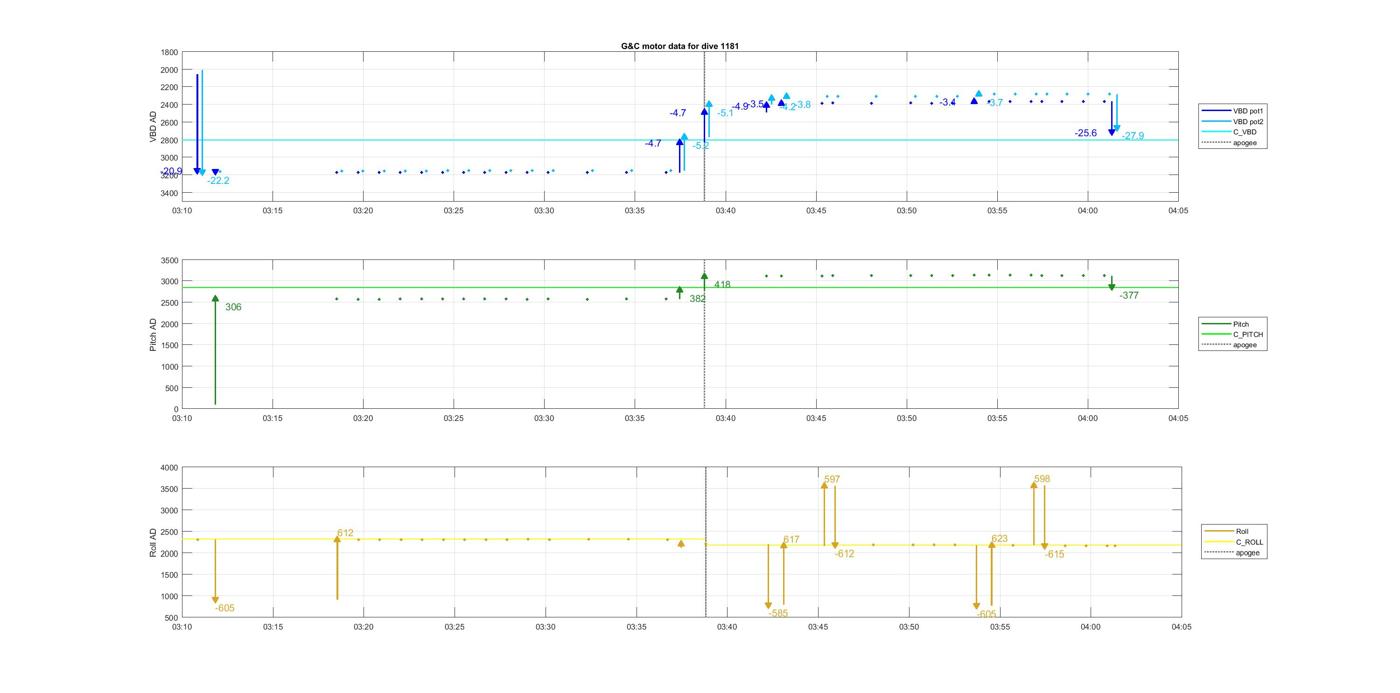Click the '-20.9' VBD value label
The image size is (1400, 693).
pyautogui.click(x=171, y=172)
